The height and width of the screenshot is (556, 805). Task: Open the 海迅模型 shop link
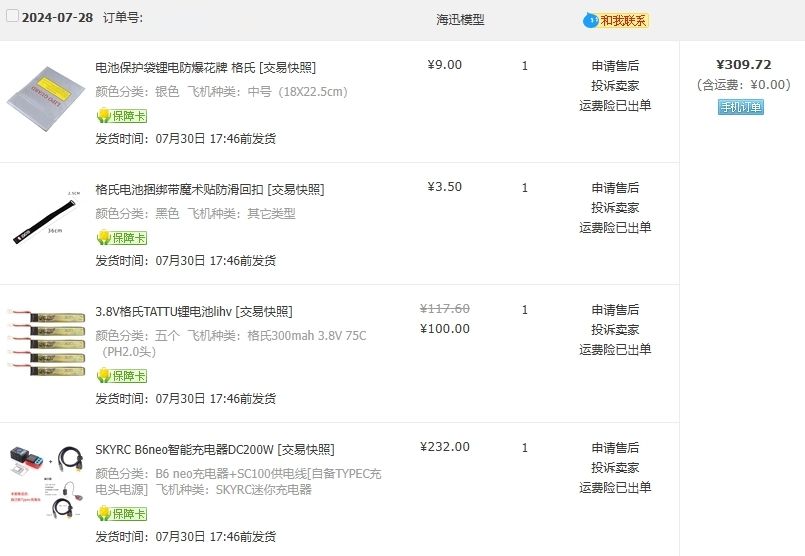460,19
